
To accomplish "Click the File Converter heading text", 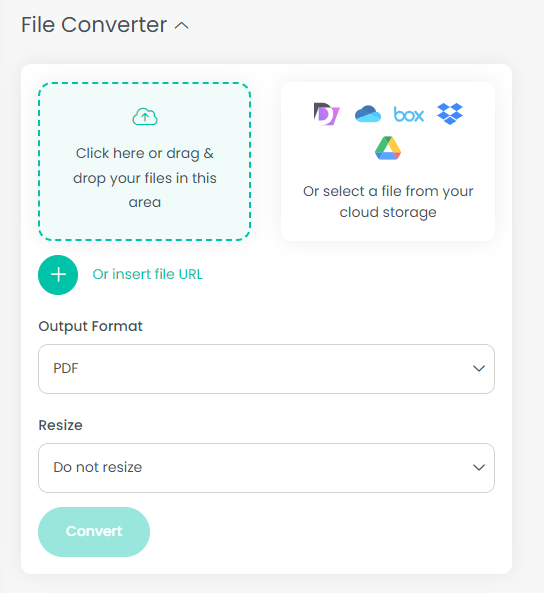I will tap(94, 25).
